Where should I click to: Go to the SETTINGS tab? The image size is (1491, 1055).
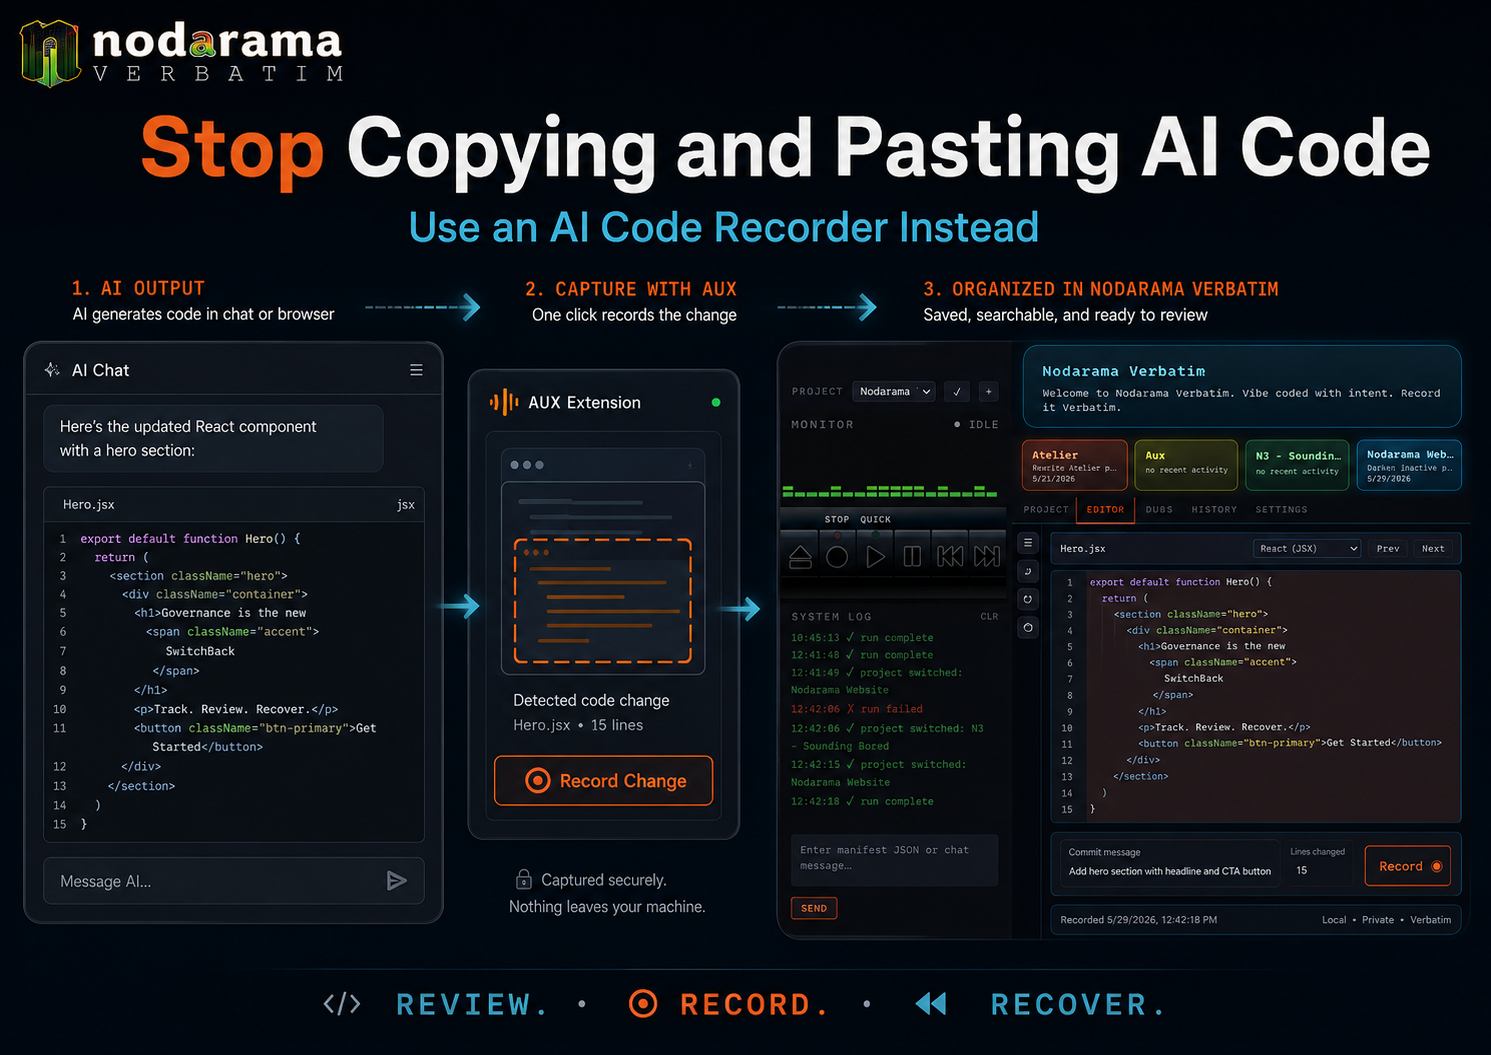click(x=1281, y=509)
